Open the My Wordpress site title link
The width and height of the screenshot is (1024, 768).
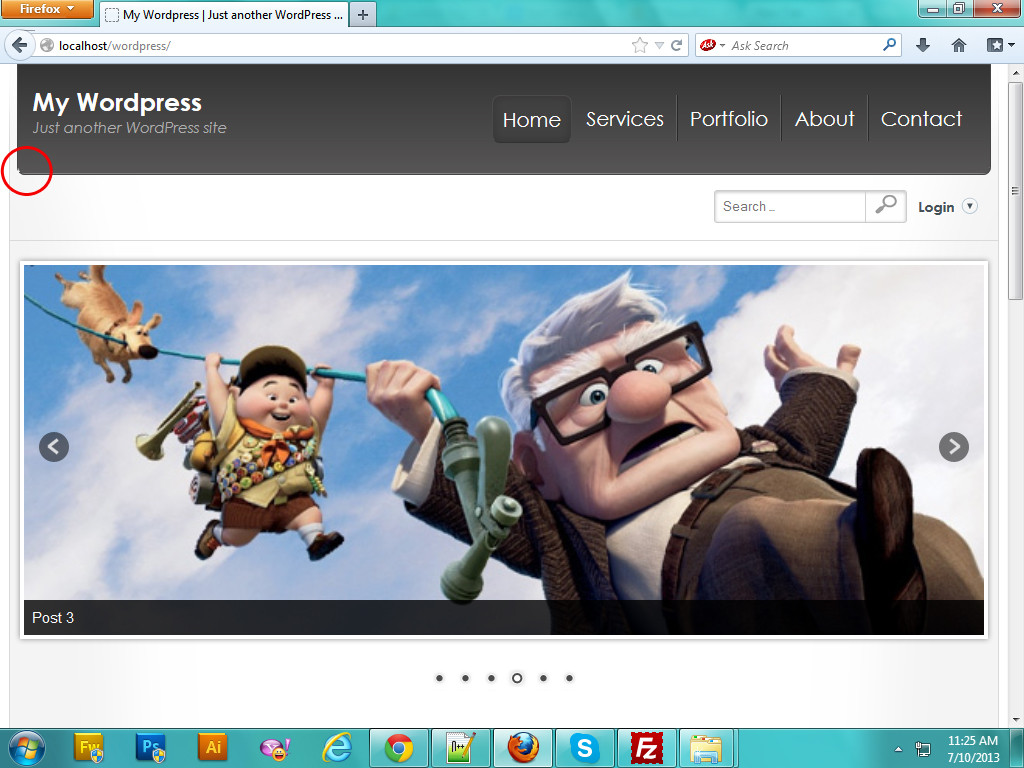tap(117, 103)
